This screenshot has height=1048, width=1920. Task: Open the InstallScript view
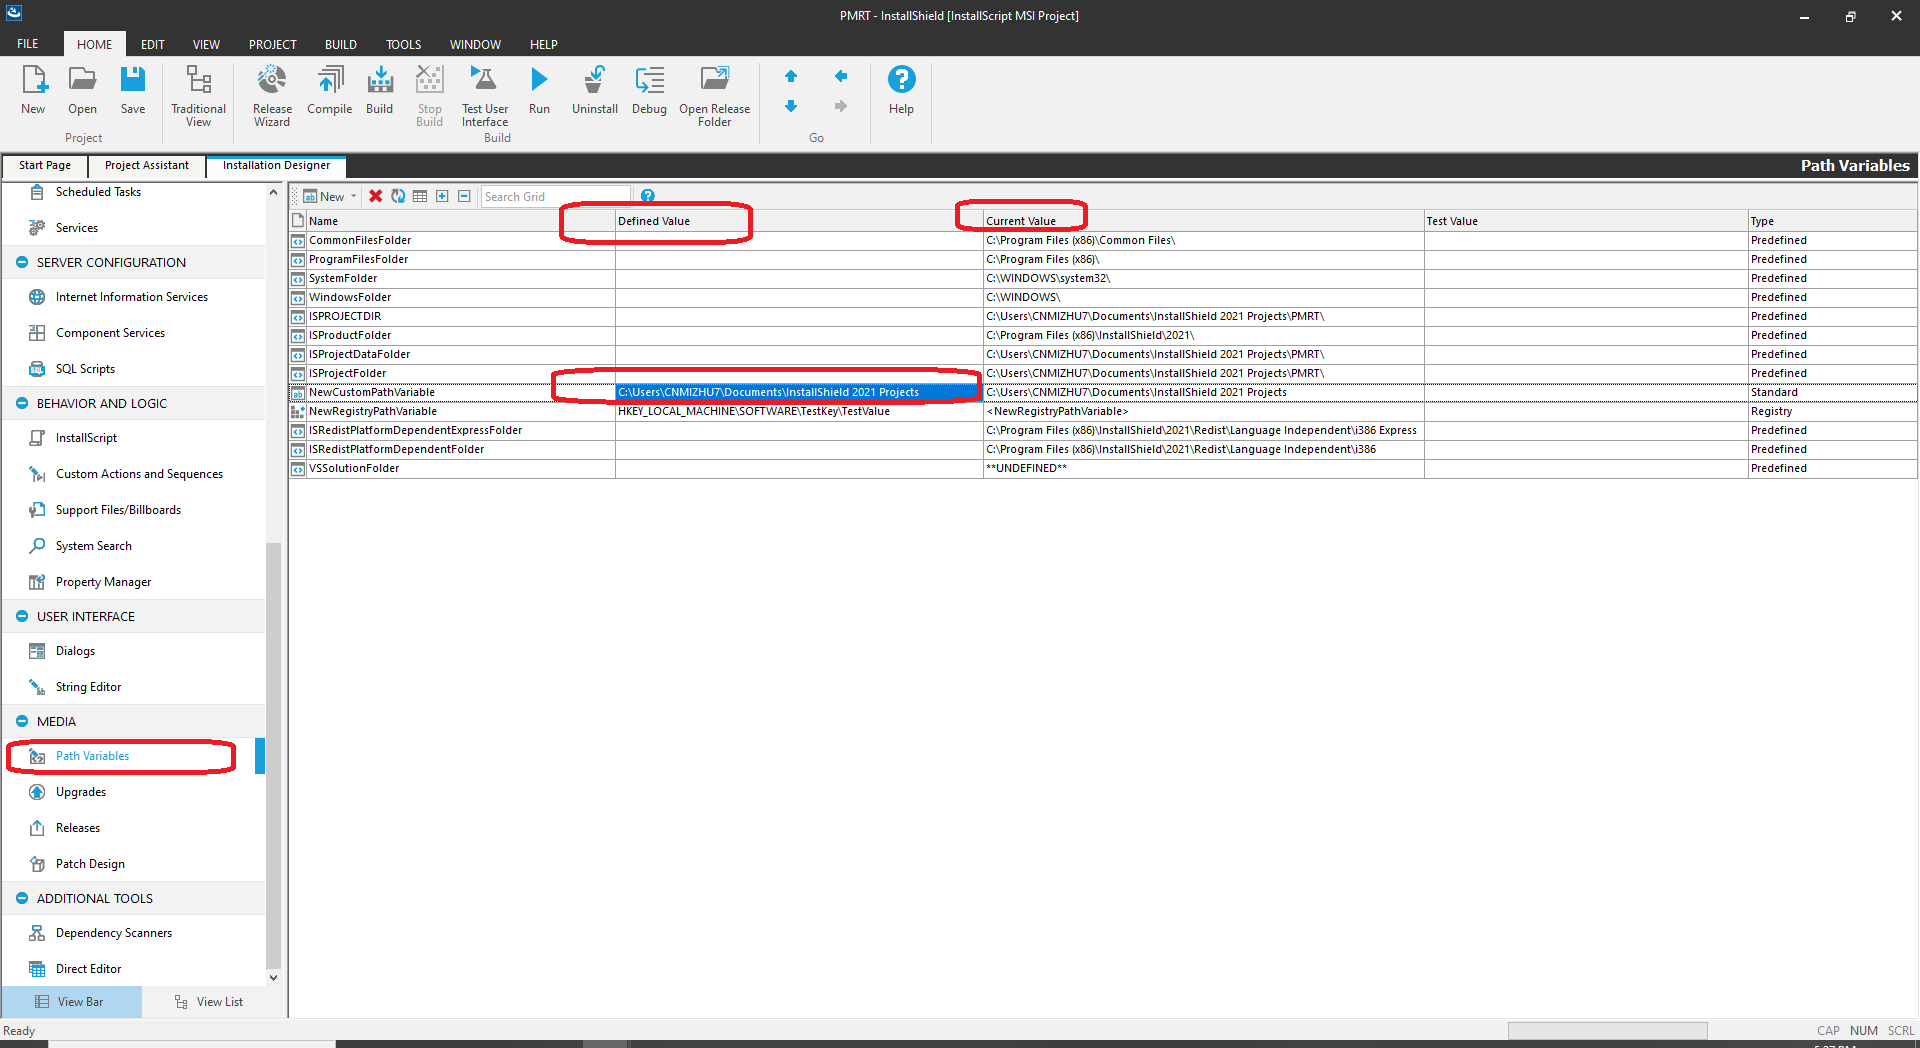tap(86, 438)
